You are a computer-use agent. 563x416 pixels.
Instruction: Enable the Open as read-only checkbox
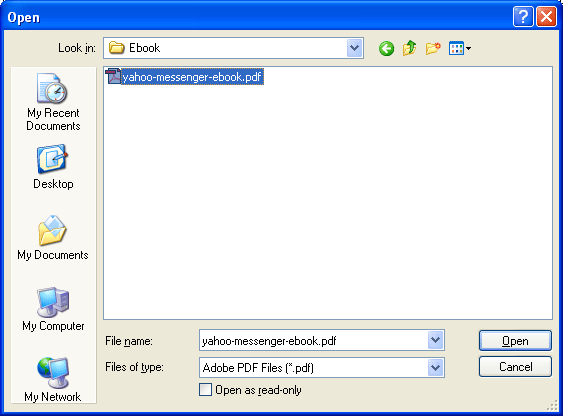click(205, 389)
